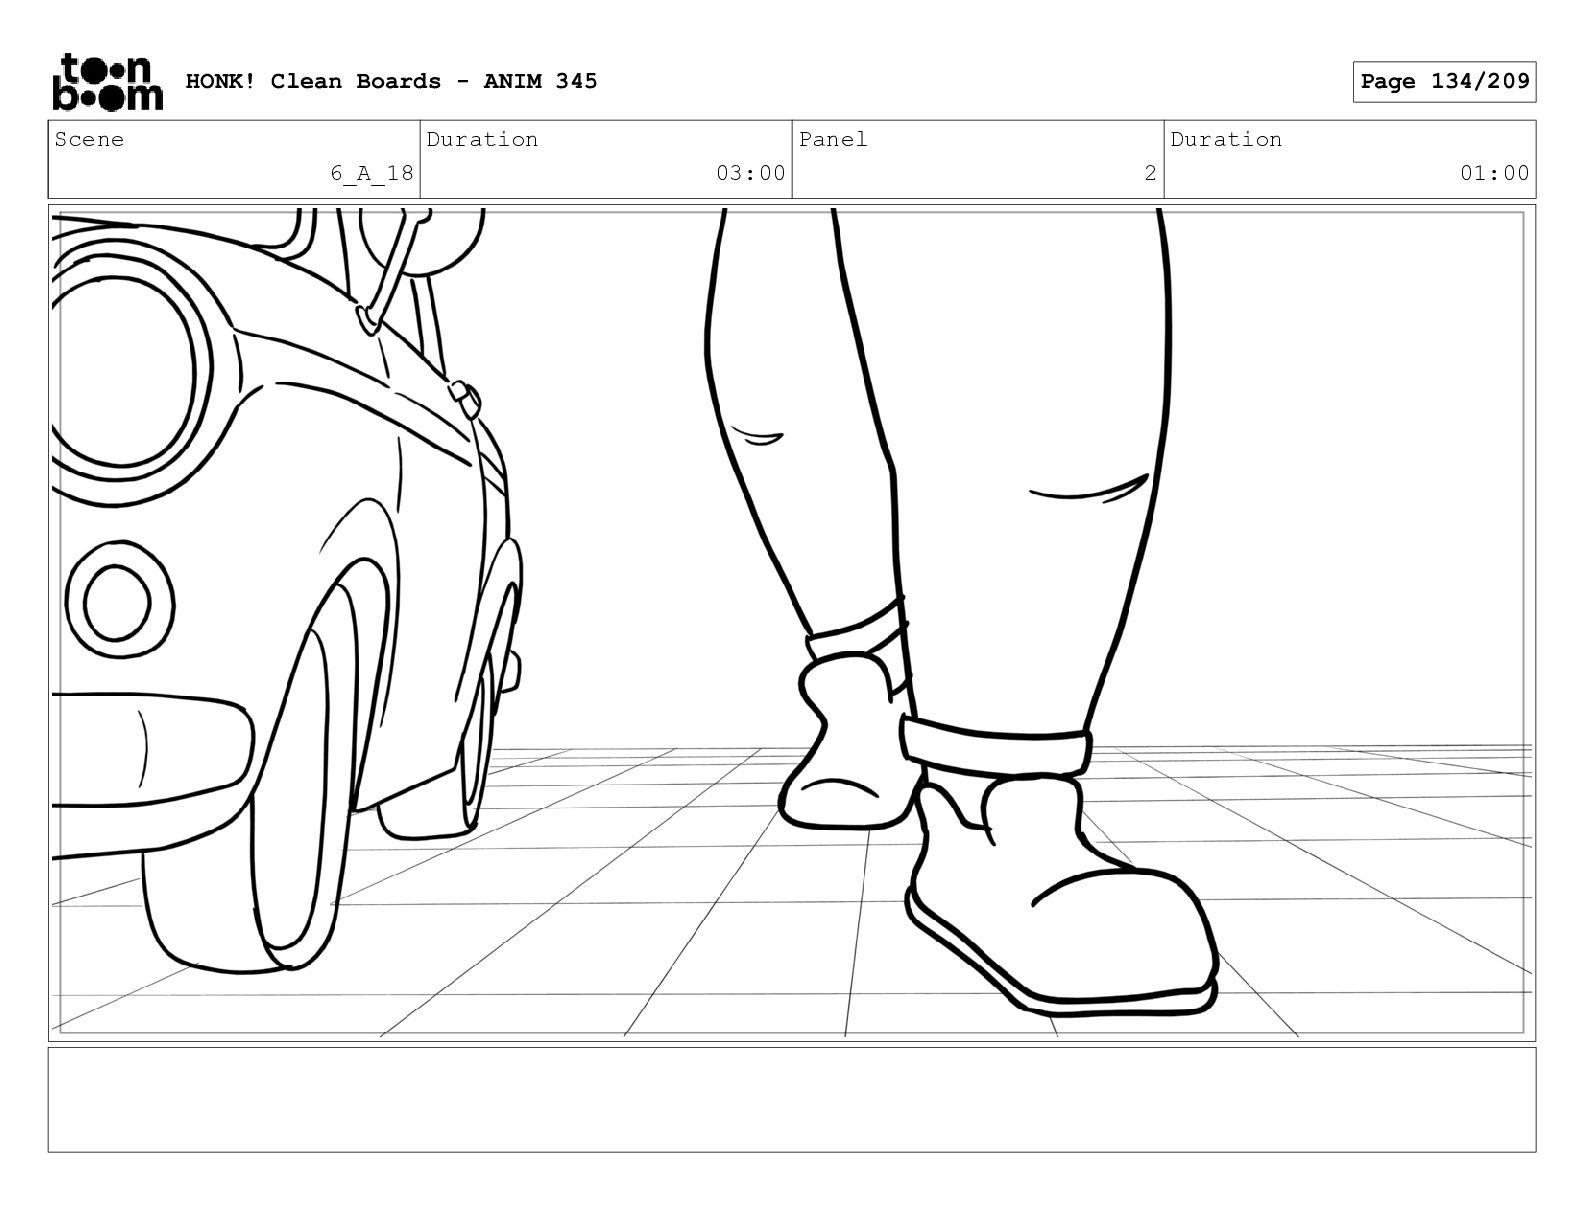Click the Page 134/209 indicator box
The width and height of the screenshot is (1584, 1224).
pos(1444,81)
